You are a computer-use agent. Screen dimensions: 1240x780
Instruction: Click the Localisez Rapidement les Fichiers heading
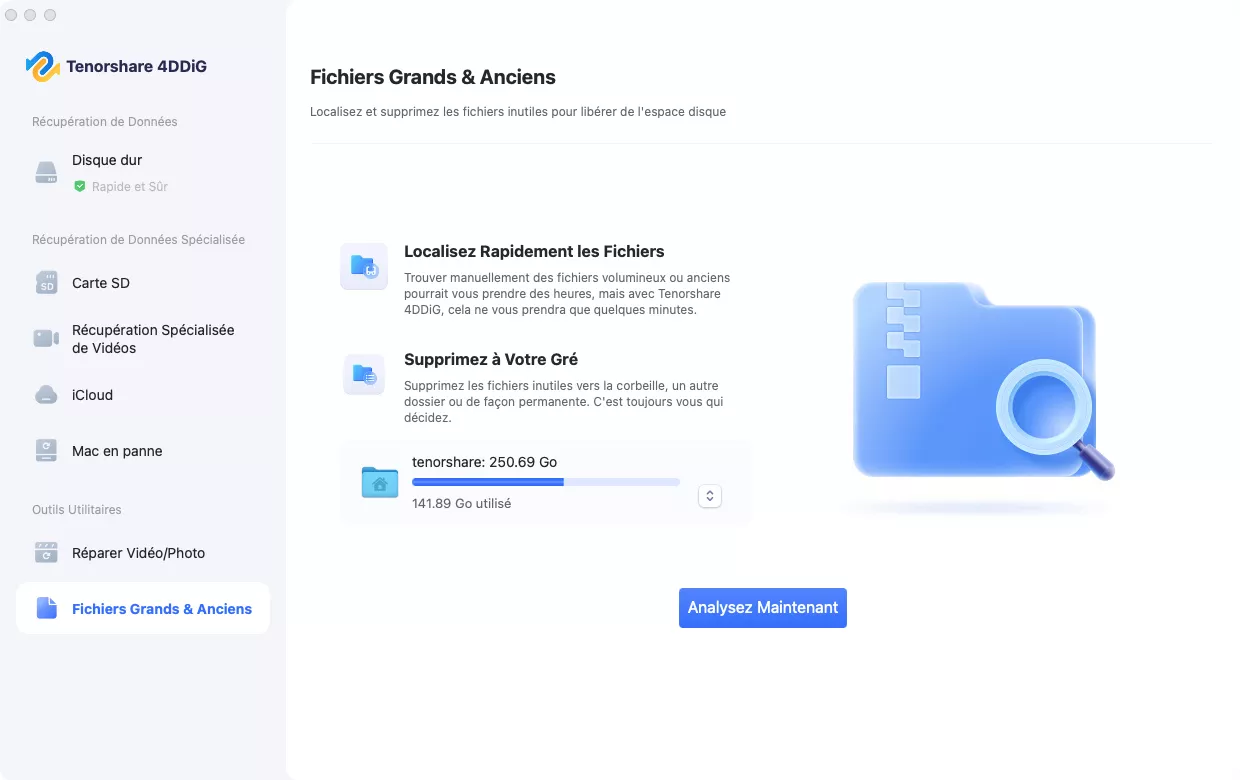[x=534, y=252]
